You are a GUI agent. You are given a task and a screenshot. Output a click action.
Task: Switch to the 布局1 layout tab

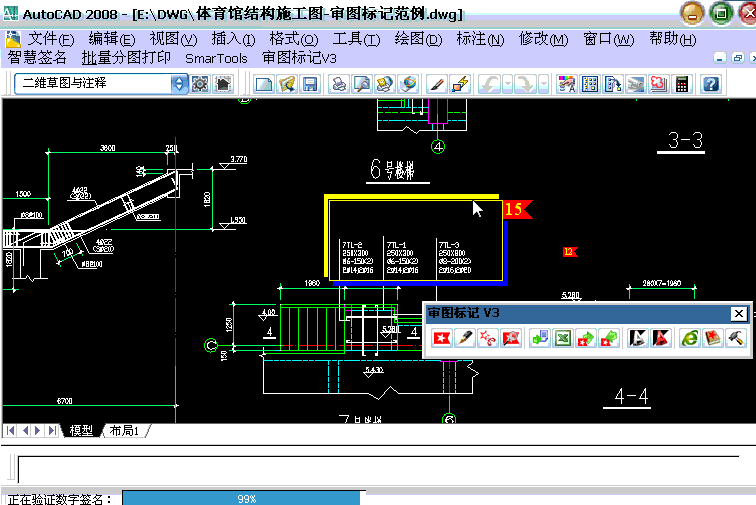(x=124, y=430)
